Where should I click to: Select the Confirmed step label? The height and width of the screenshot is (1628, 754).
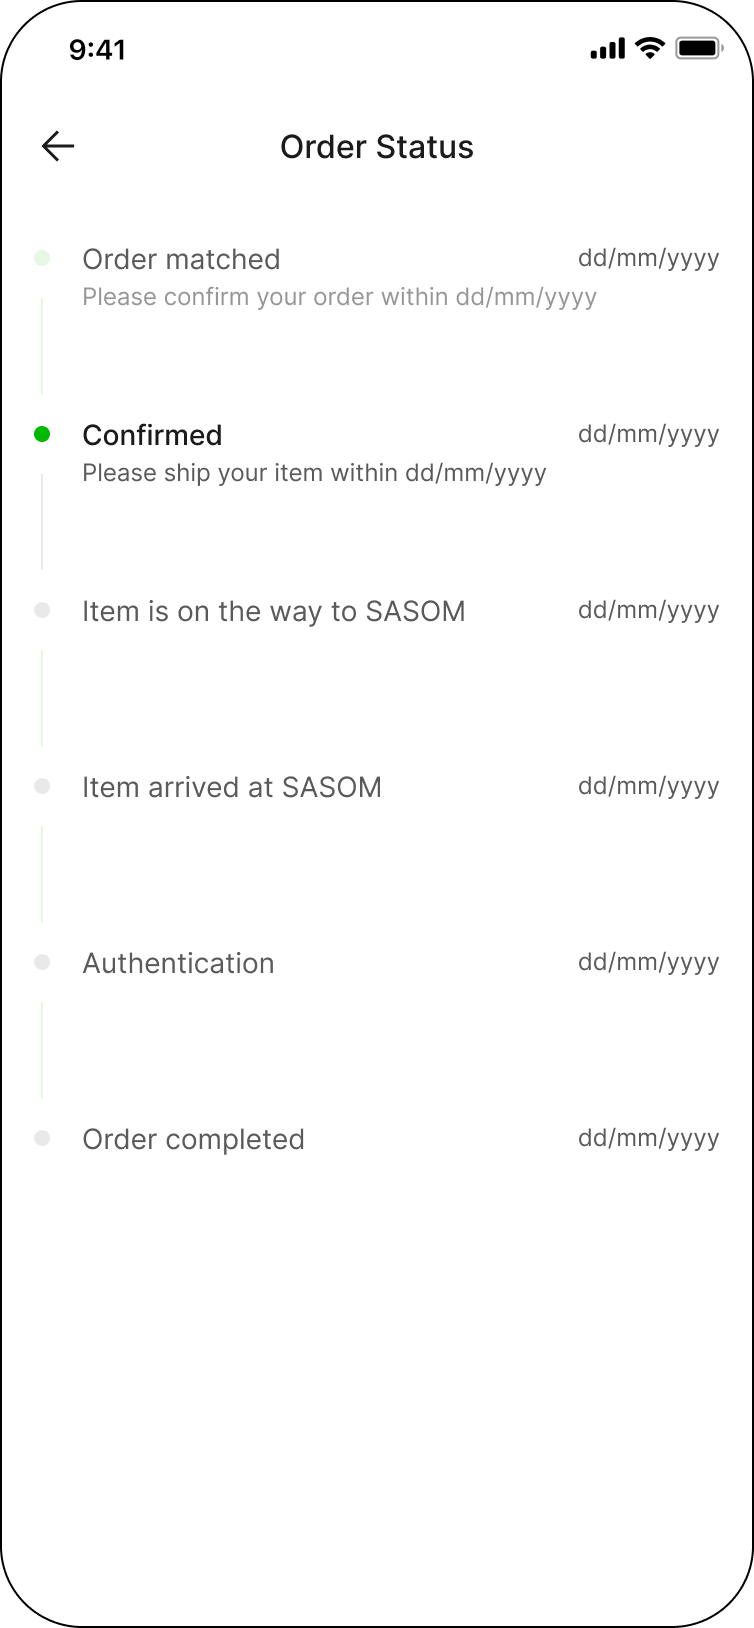point(152,435)
